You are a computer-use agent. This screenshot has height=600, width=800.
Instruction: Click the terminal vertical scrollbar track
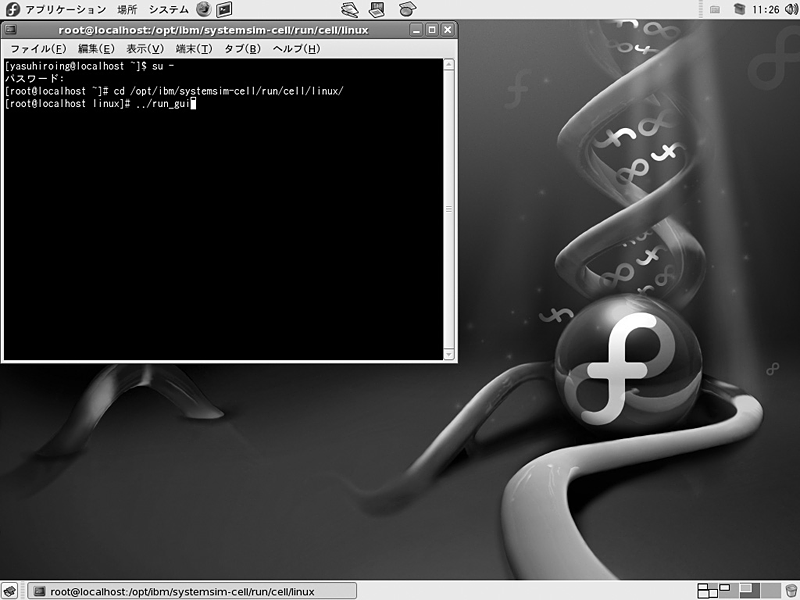(x=449, y=209)
